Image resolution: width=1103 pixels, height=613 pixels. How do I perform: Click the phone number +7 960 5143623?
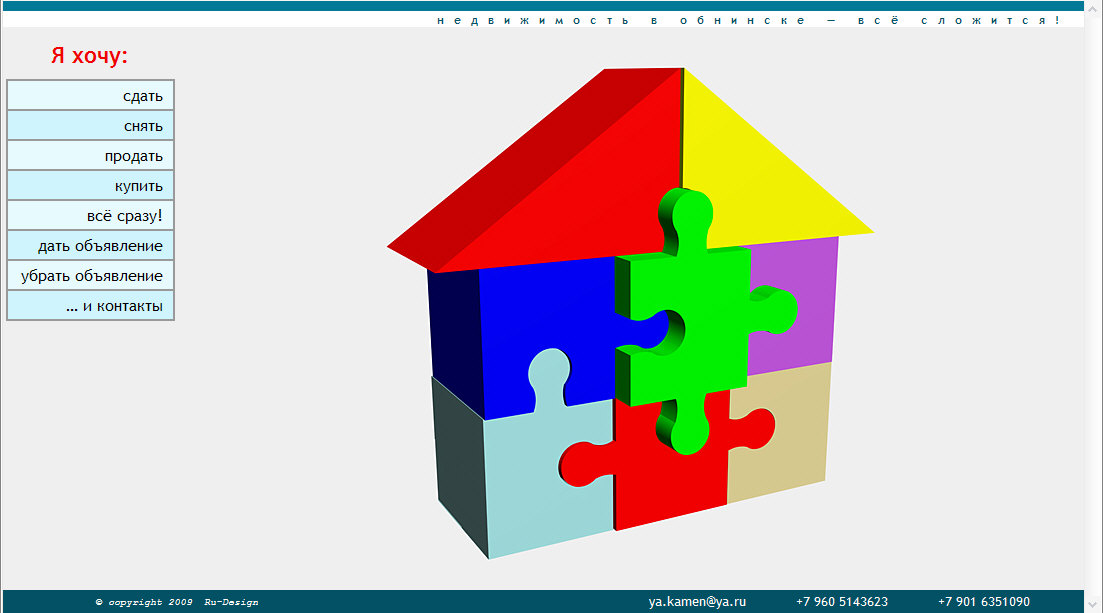pos(841,602)
